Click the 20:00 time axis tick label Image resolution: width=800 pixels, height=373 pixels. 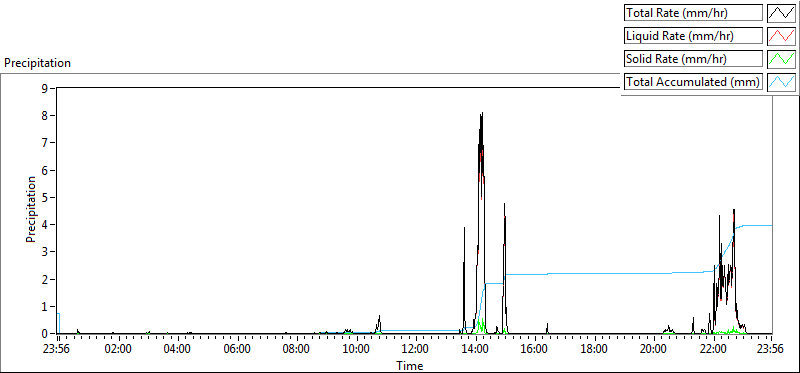pyautogui.click(x=654, y=350)
